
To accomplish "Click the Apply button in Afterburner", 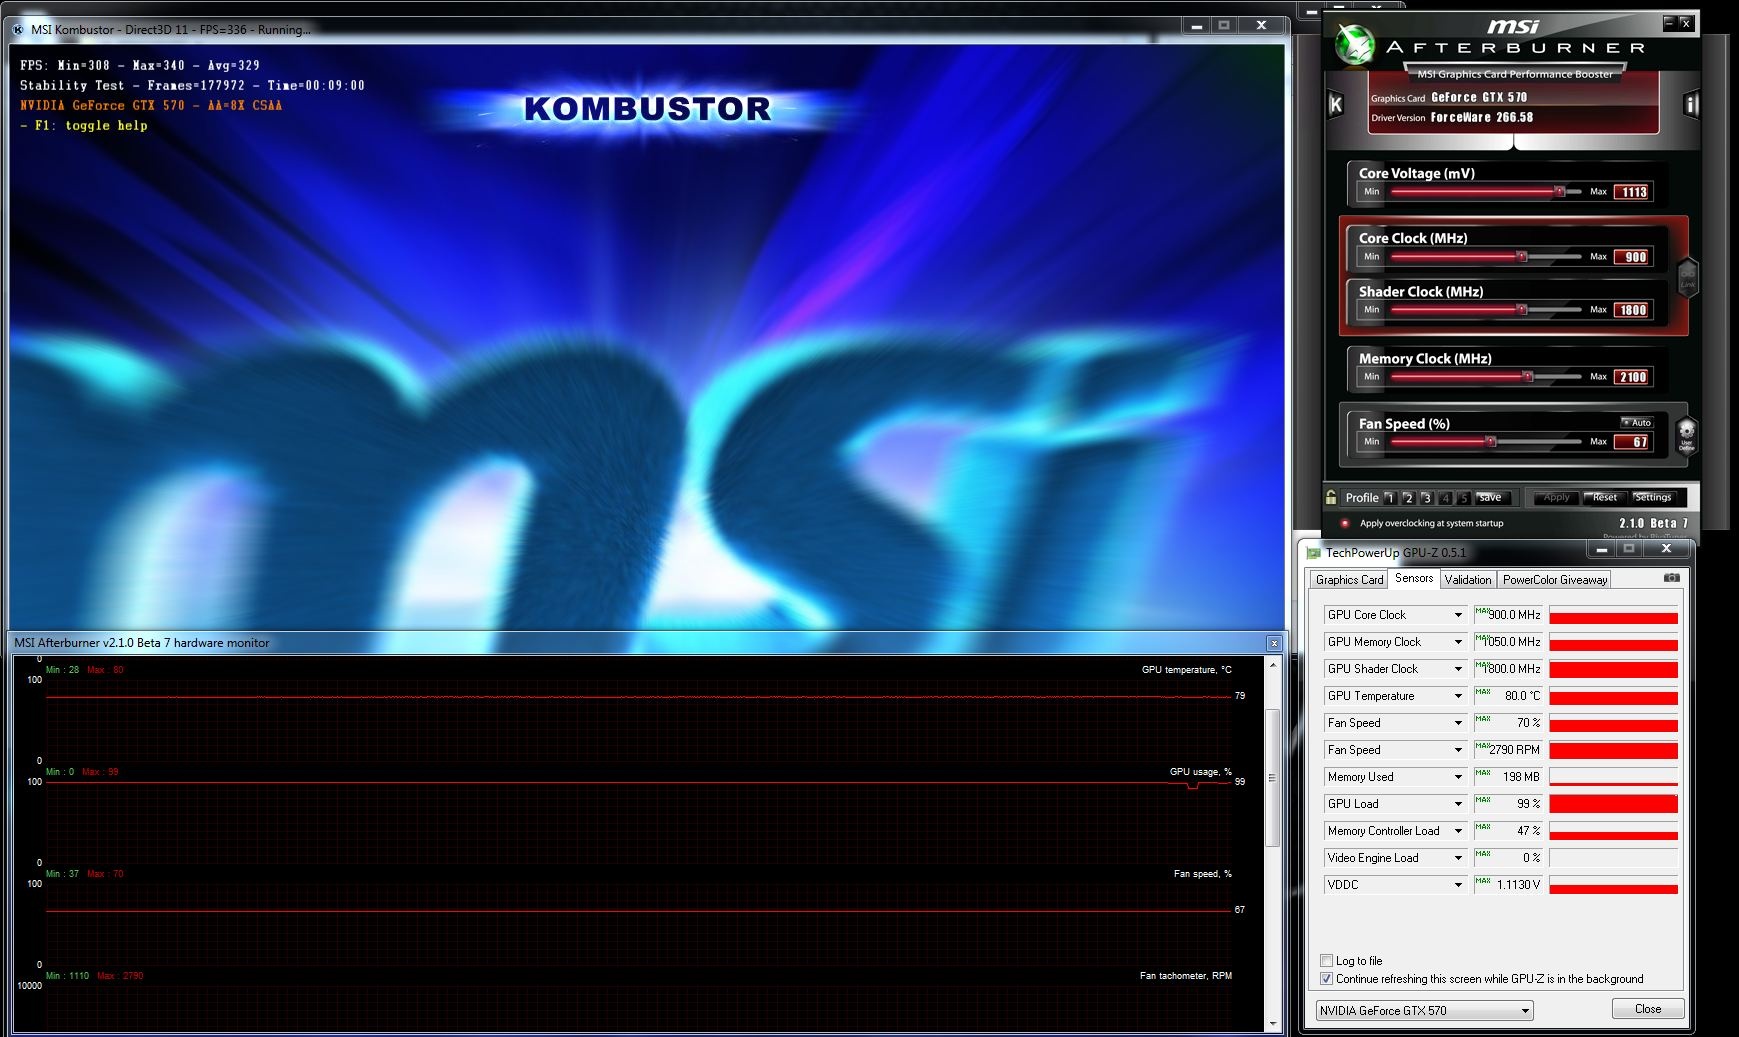I will (x=1556, y=498).
